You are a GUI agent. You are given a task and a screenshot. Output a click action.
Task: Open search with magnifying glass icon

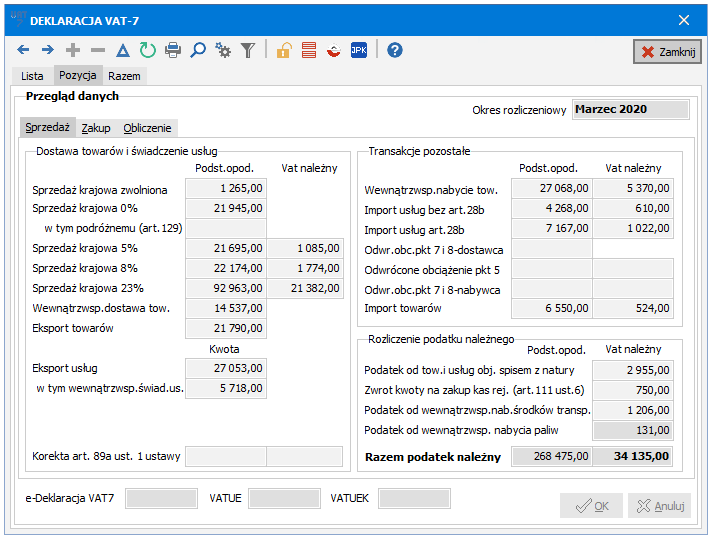pyautogui.click(x=198, y=50)
